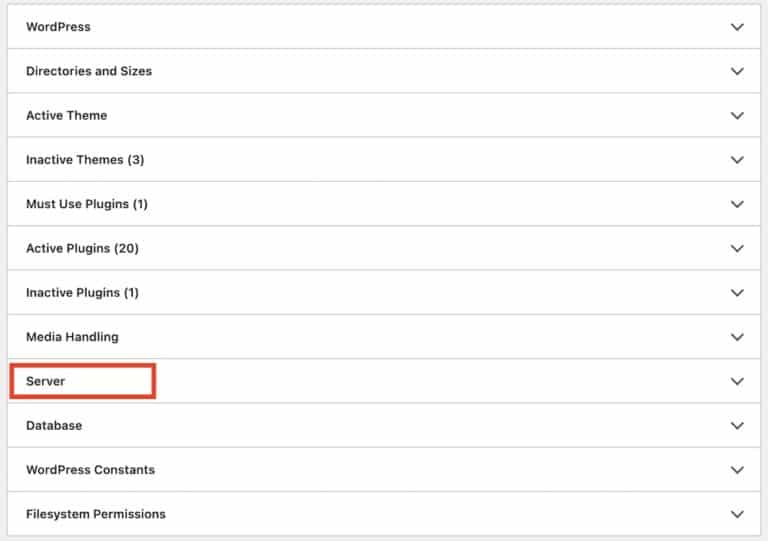The height and width of the screenshot is (541, 768).
Task: Expand the Server section chevron
Action: pyautogui.click(x=737, y=381)
